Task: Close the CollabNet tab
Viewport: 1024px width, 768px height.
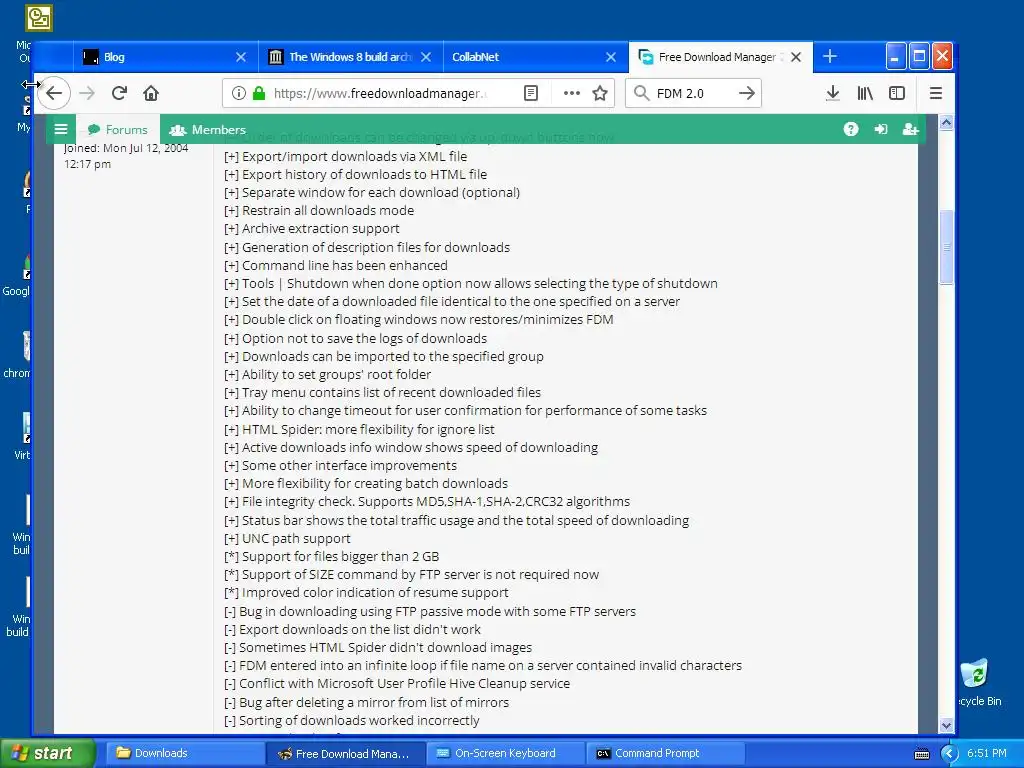Action: click(611, 57)
